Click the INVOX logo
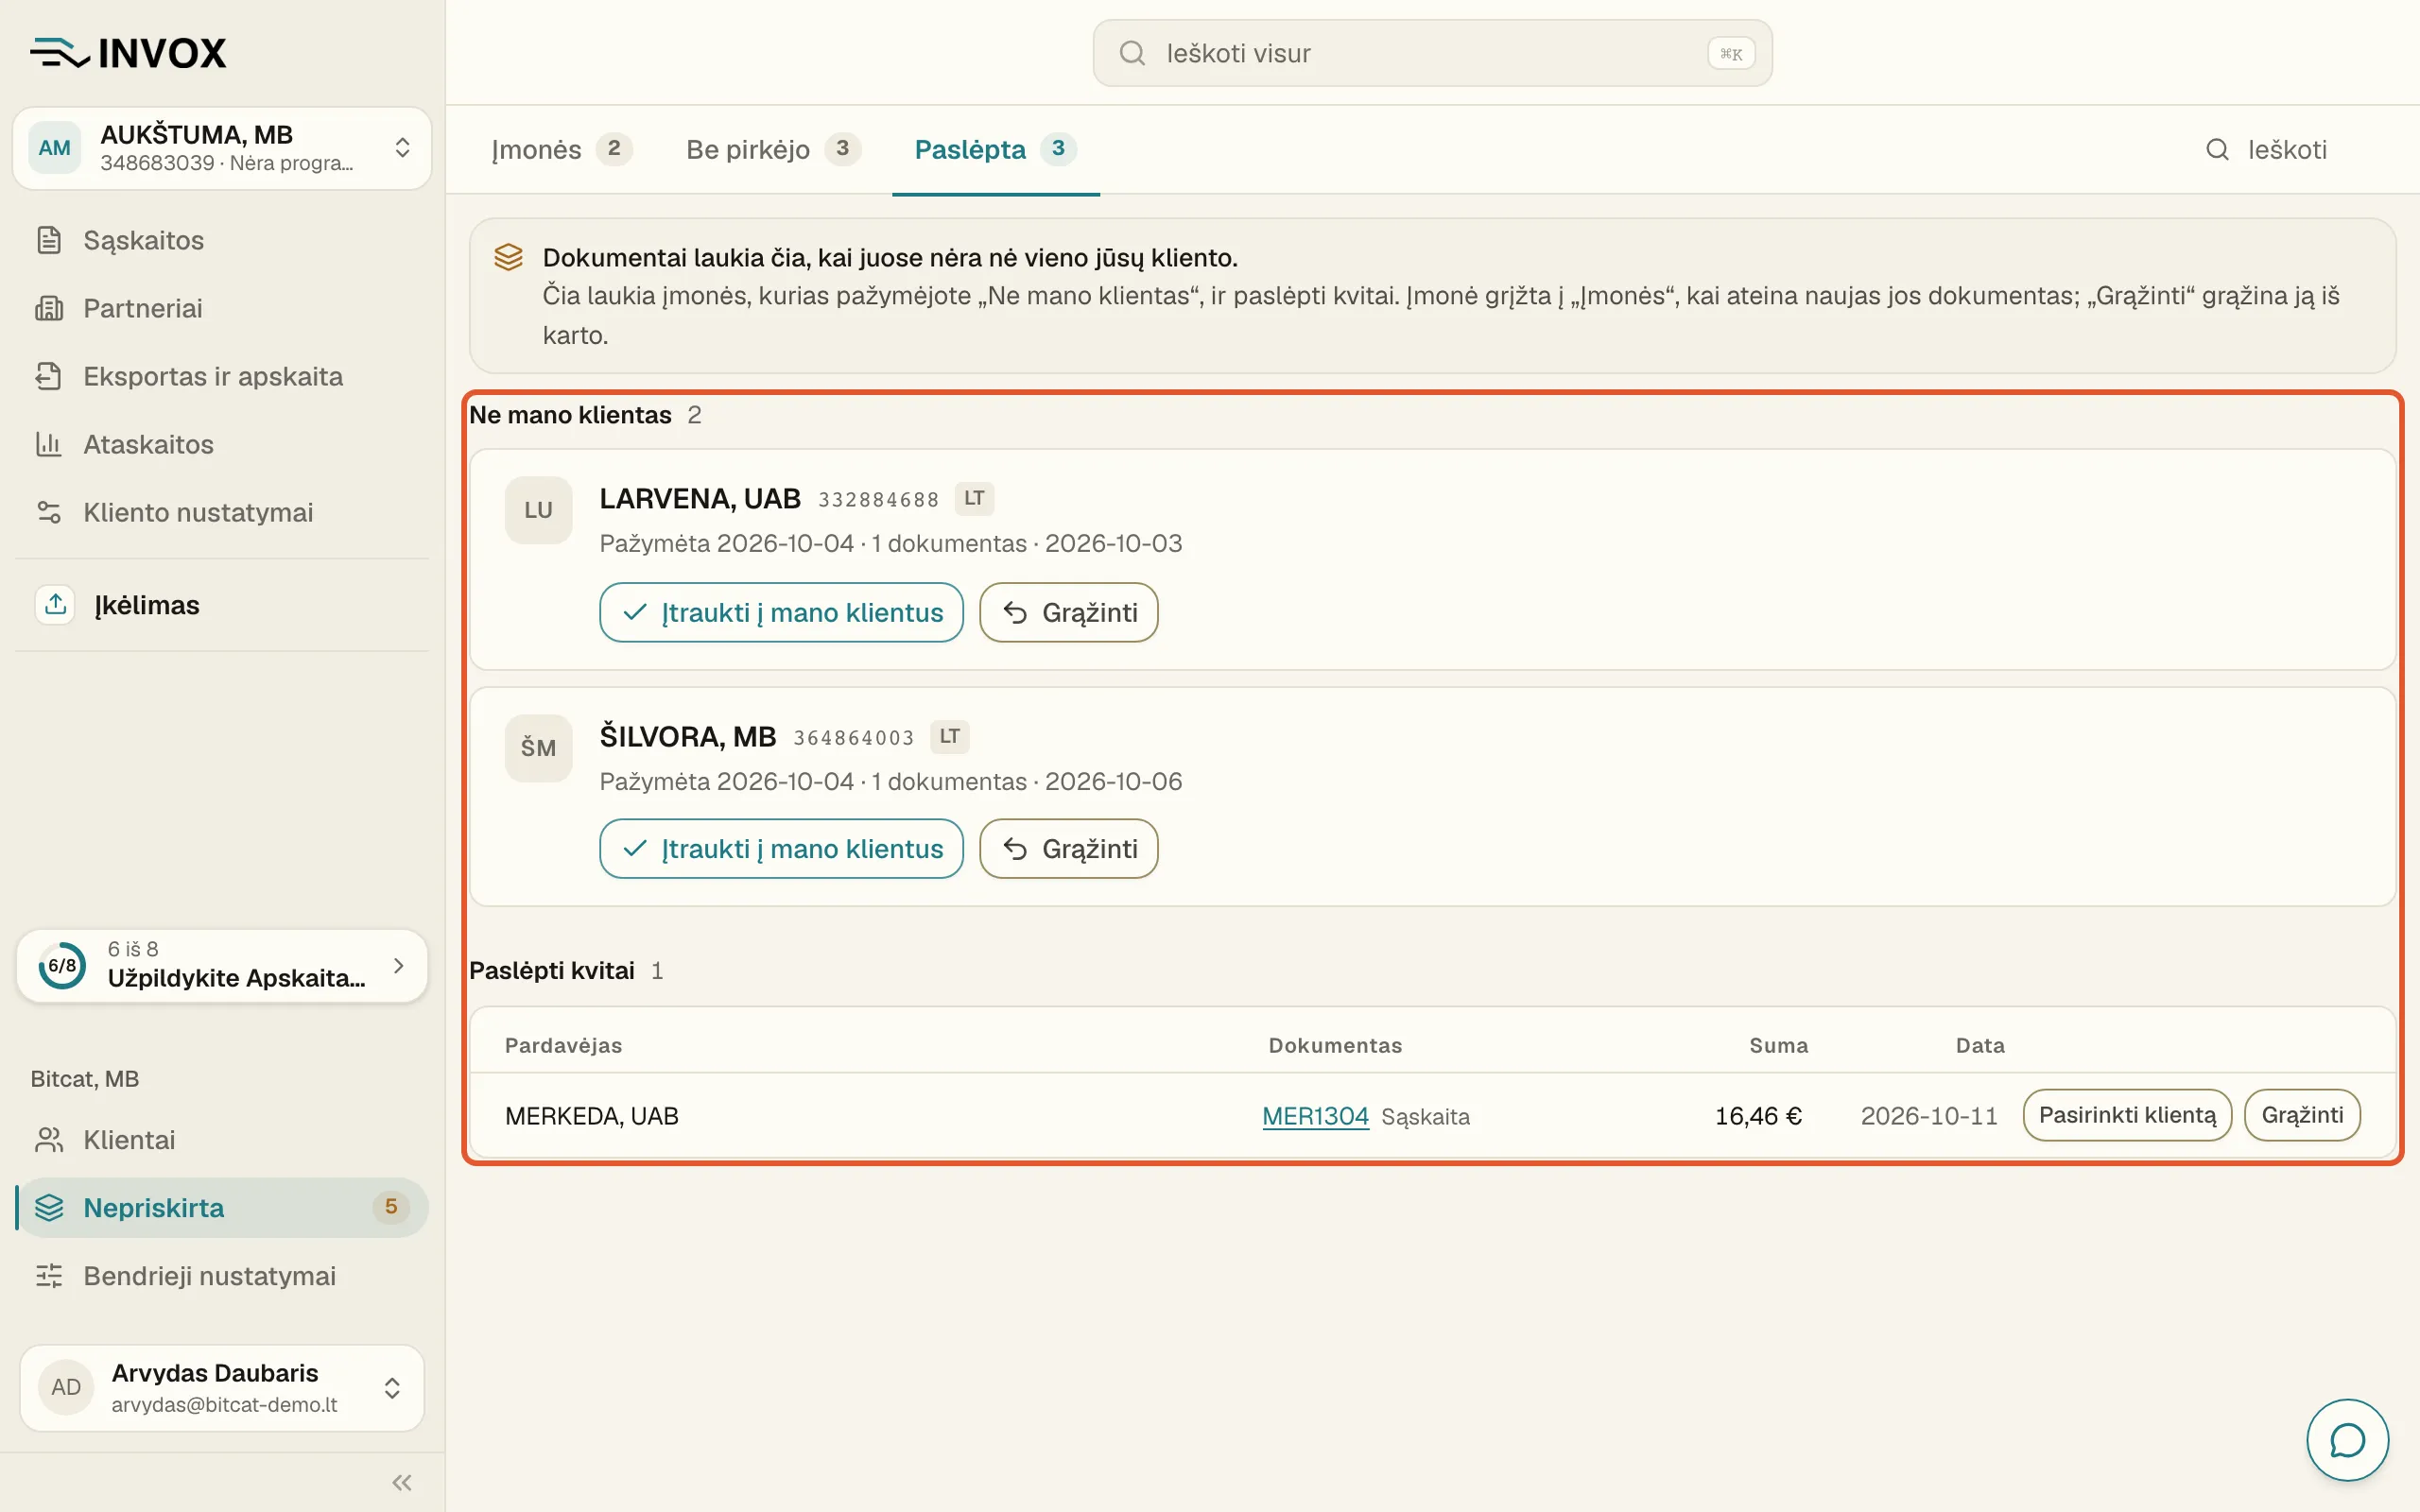This screenshot has width=2420, height=1512. point(128,53)
